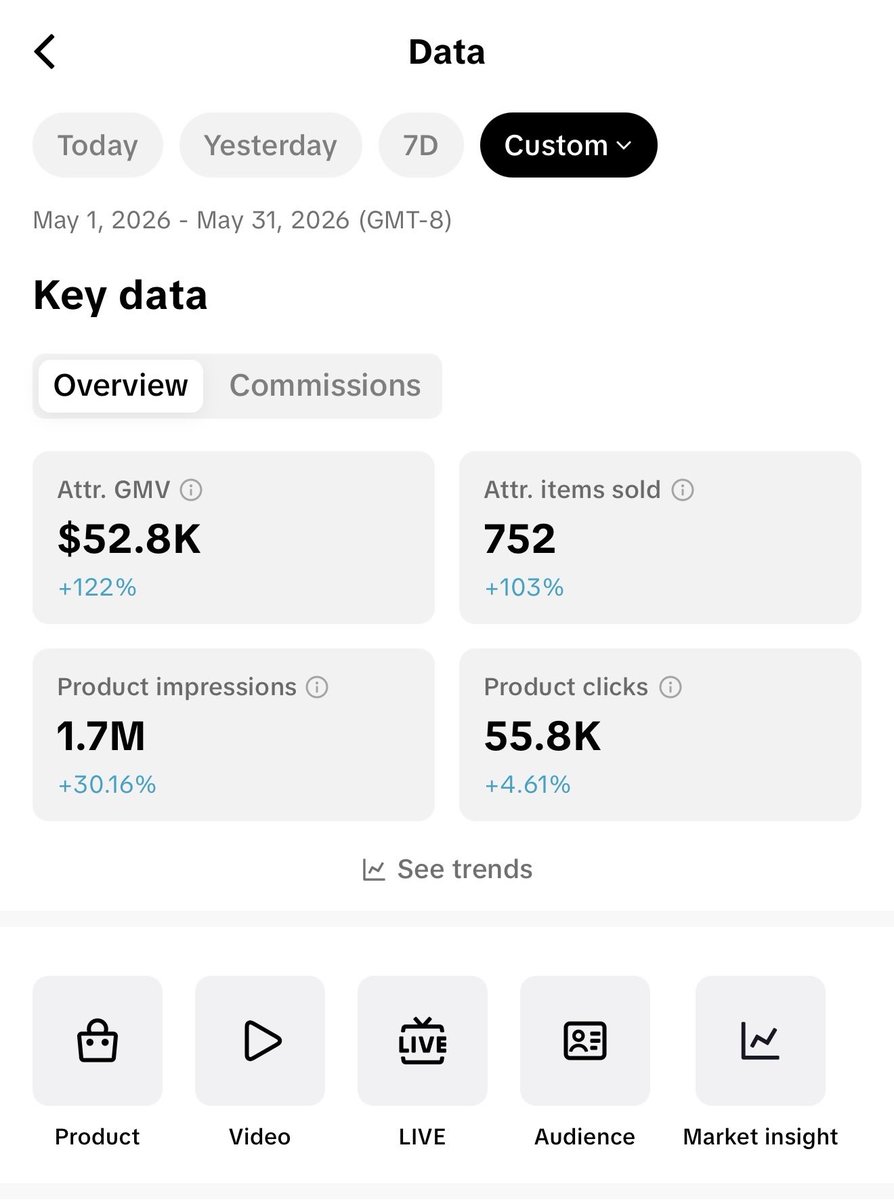This screenshot has height=1200, width=894.
Task: Switch to the Commissions tab
Action: point(325,385)
